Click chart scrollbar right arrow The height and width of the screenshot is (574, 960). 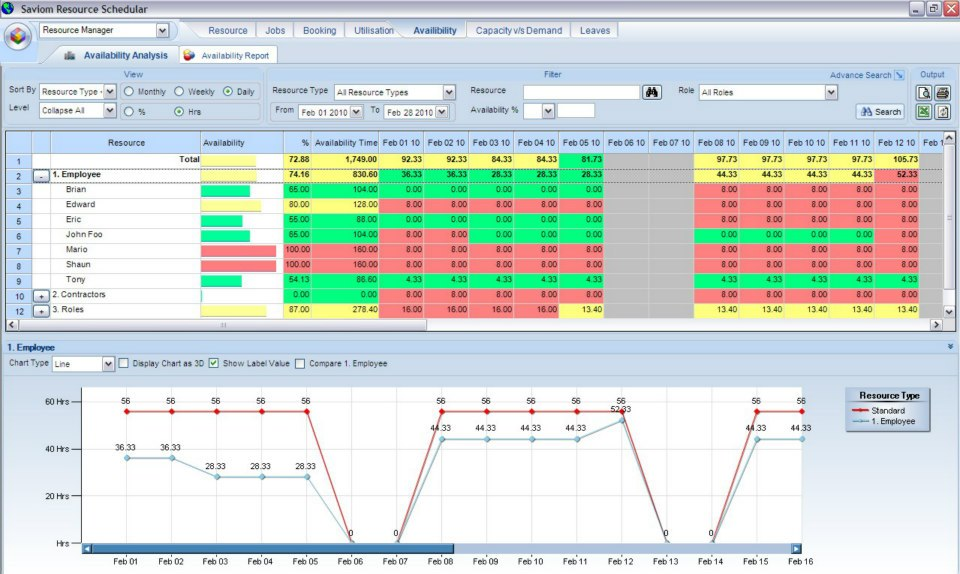pyautogui.click(x=796, y=549)
